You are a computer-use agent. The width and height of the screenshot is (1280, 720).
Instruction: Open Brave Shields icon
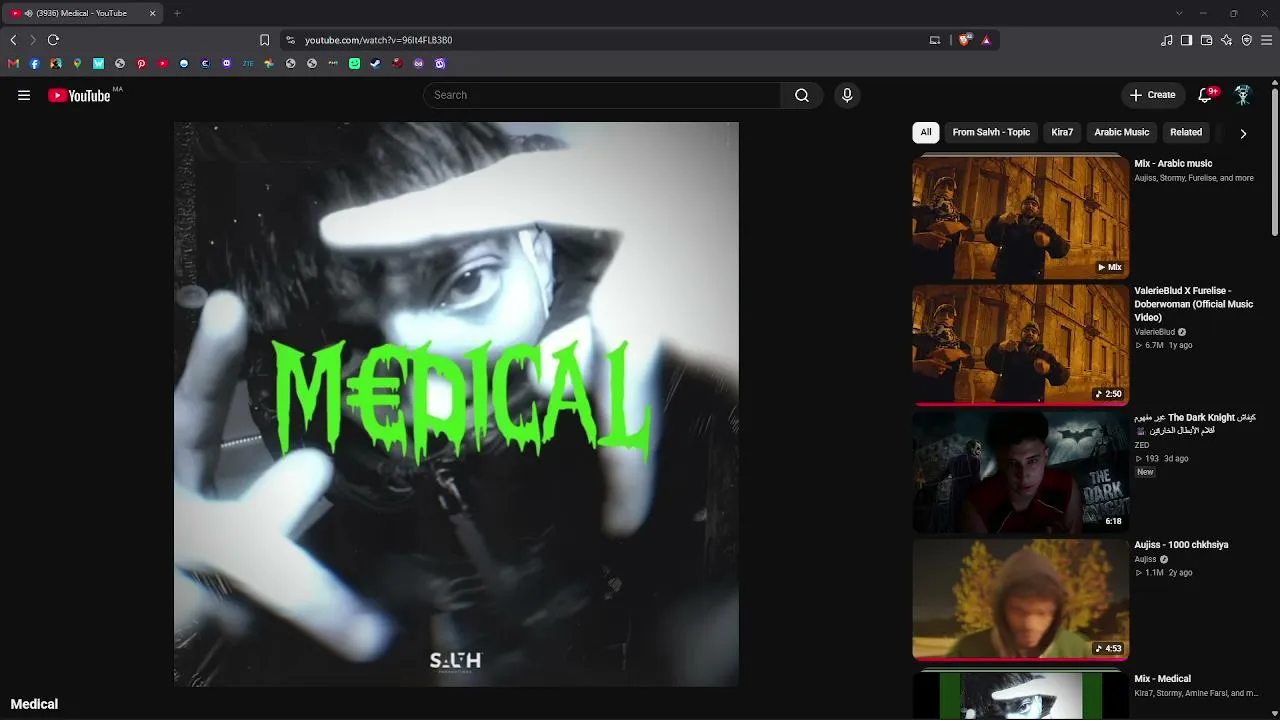(965, 40)
